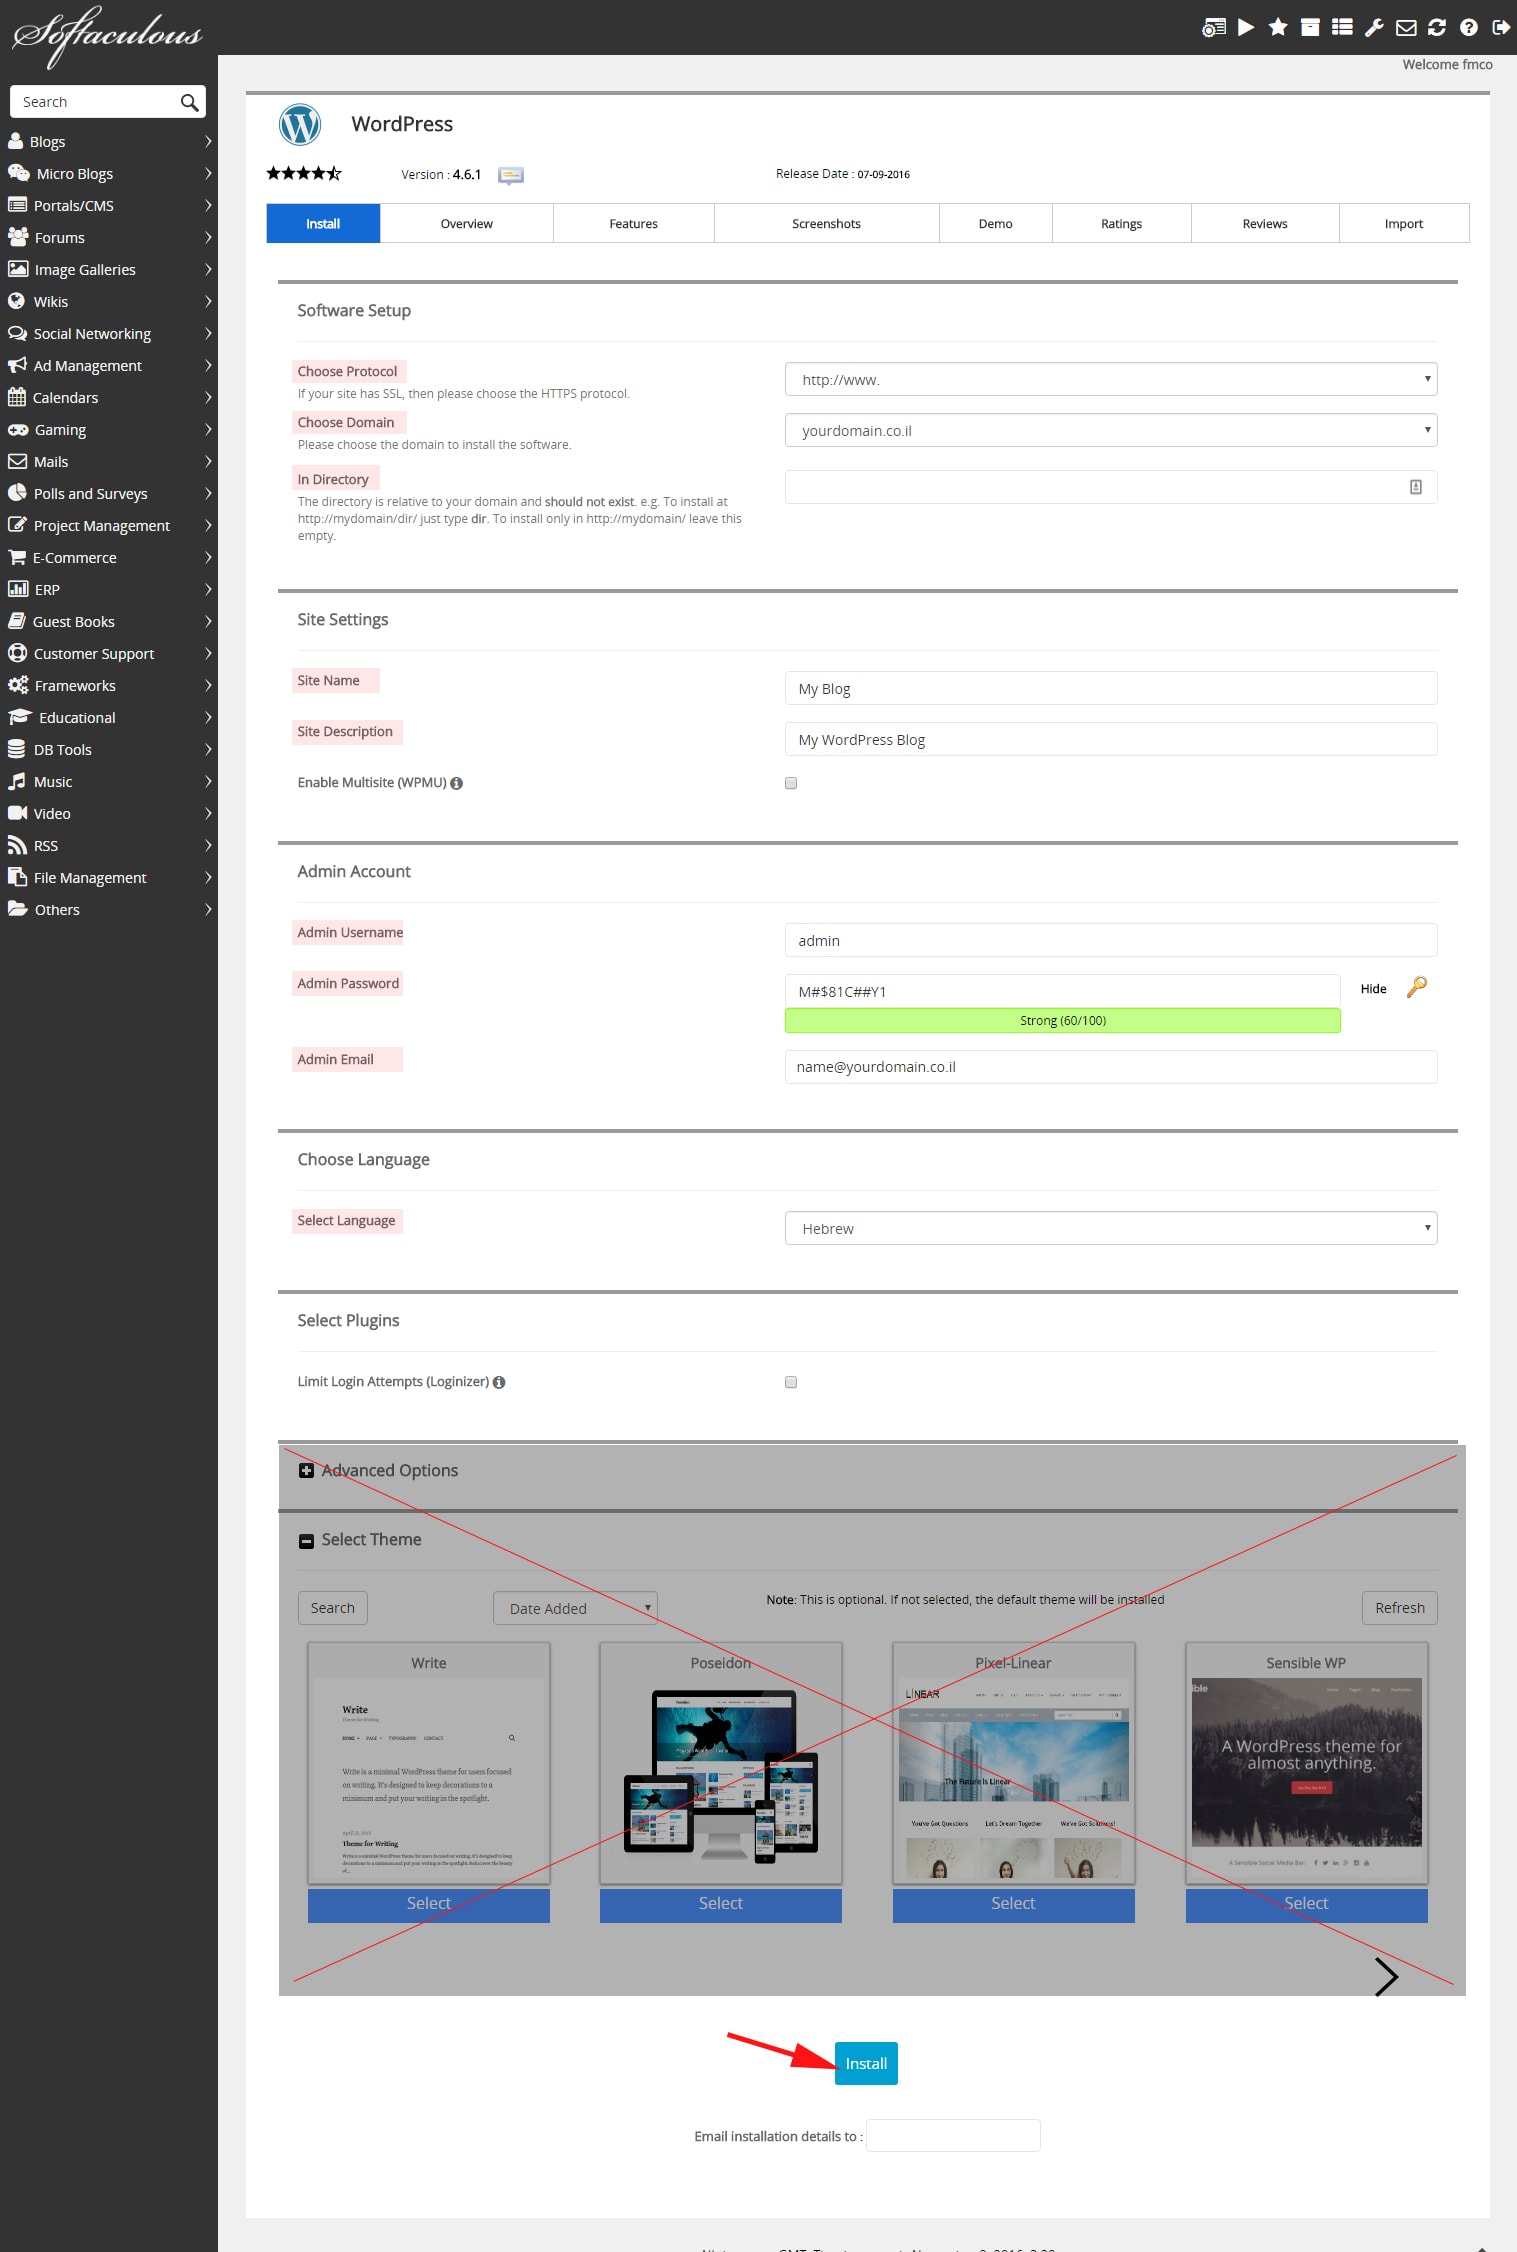Switch to the Demo tab
Image resolution: width=1517 pixels, height=2252 pixels.
[x=996, y=224]
